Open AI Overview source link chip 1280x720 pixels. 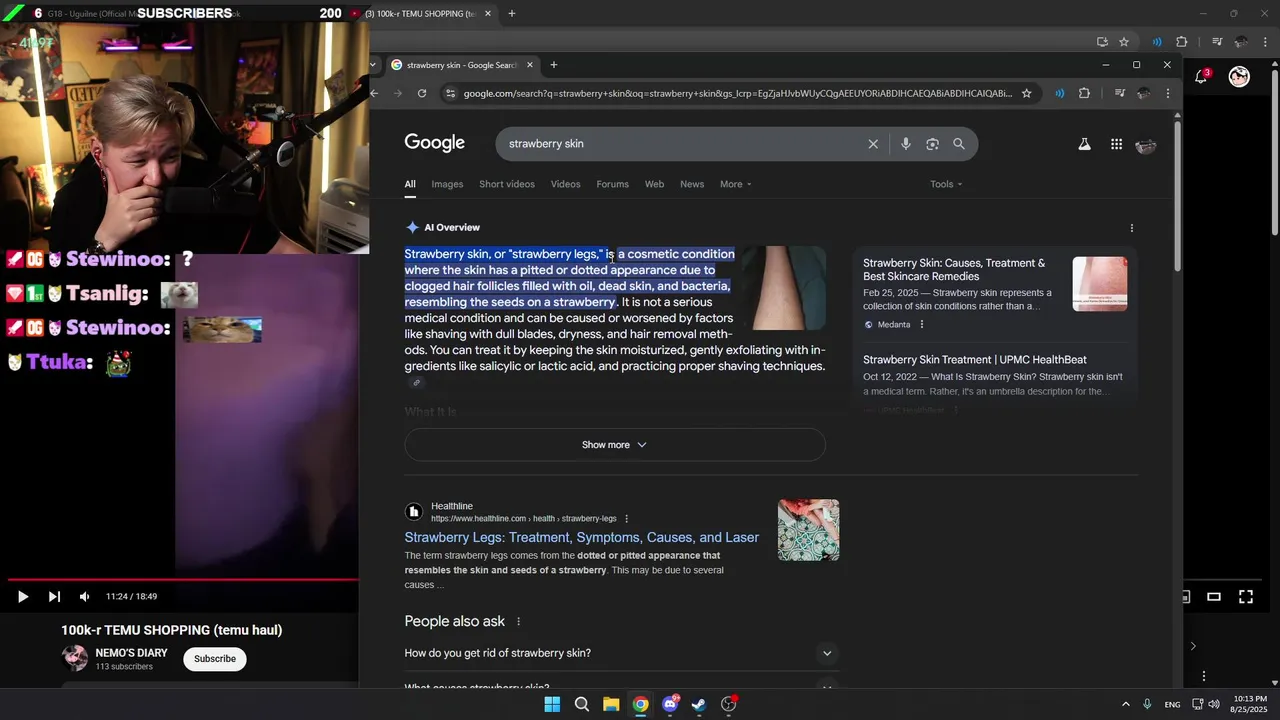(x=417, y=383)
